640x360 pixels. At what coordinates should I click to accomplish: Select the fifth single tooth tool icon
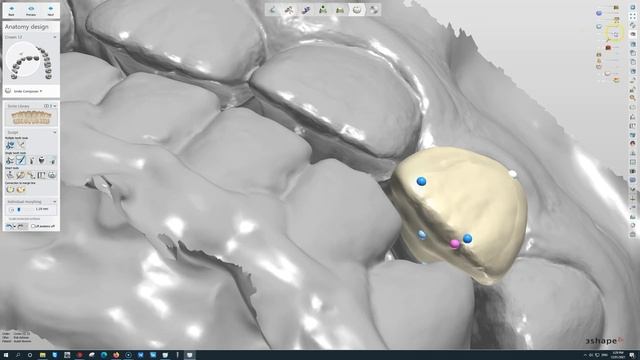pos(52,160)
